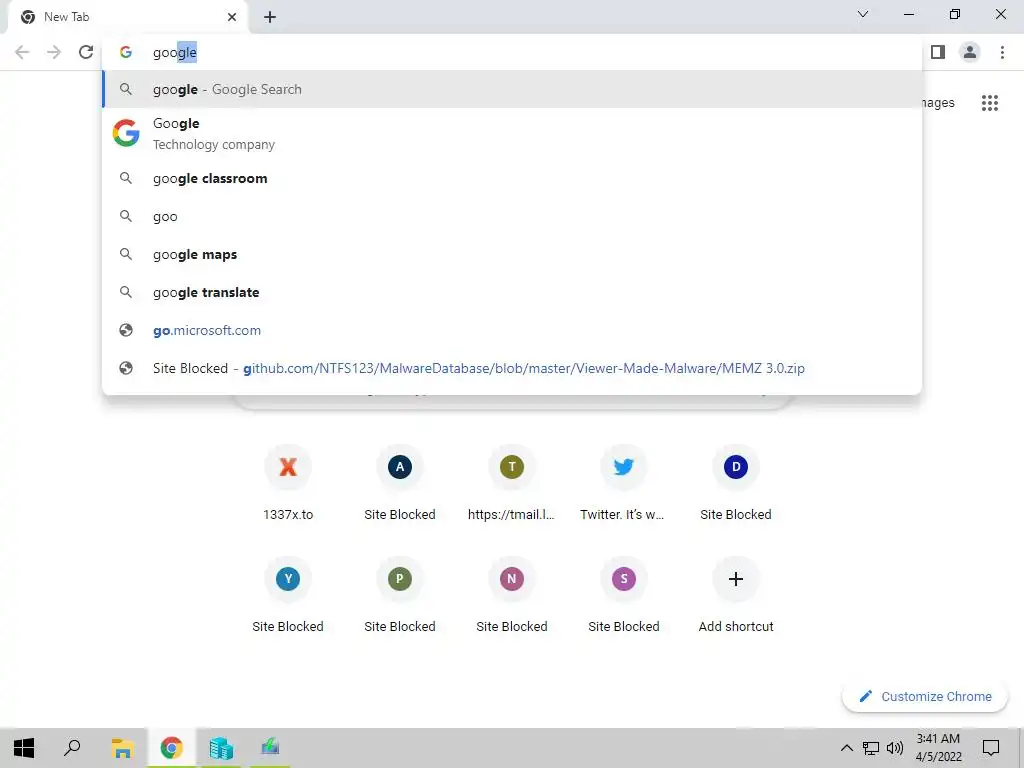The image size is (1024, 768).
Task: Open a new tab with plus button
Action: pyautogui.click(x=270, y=17)
